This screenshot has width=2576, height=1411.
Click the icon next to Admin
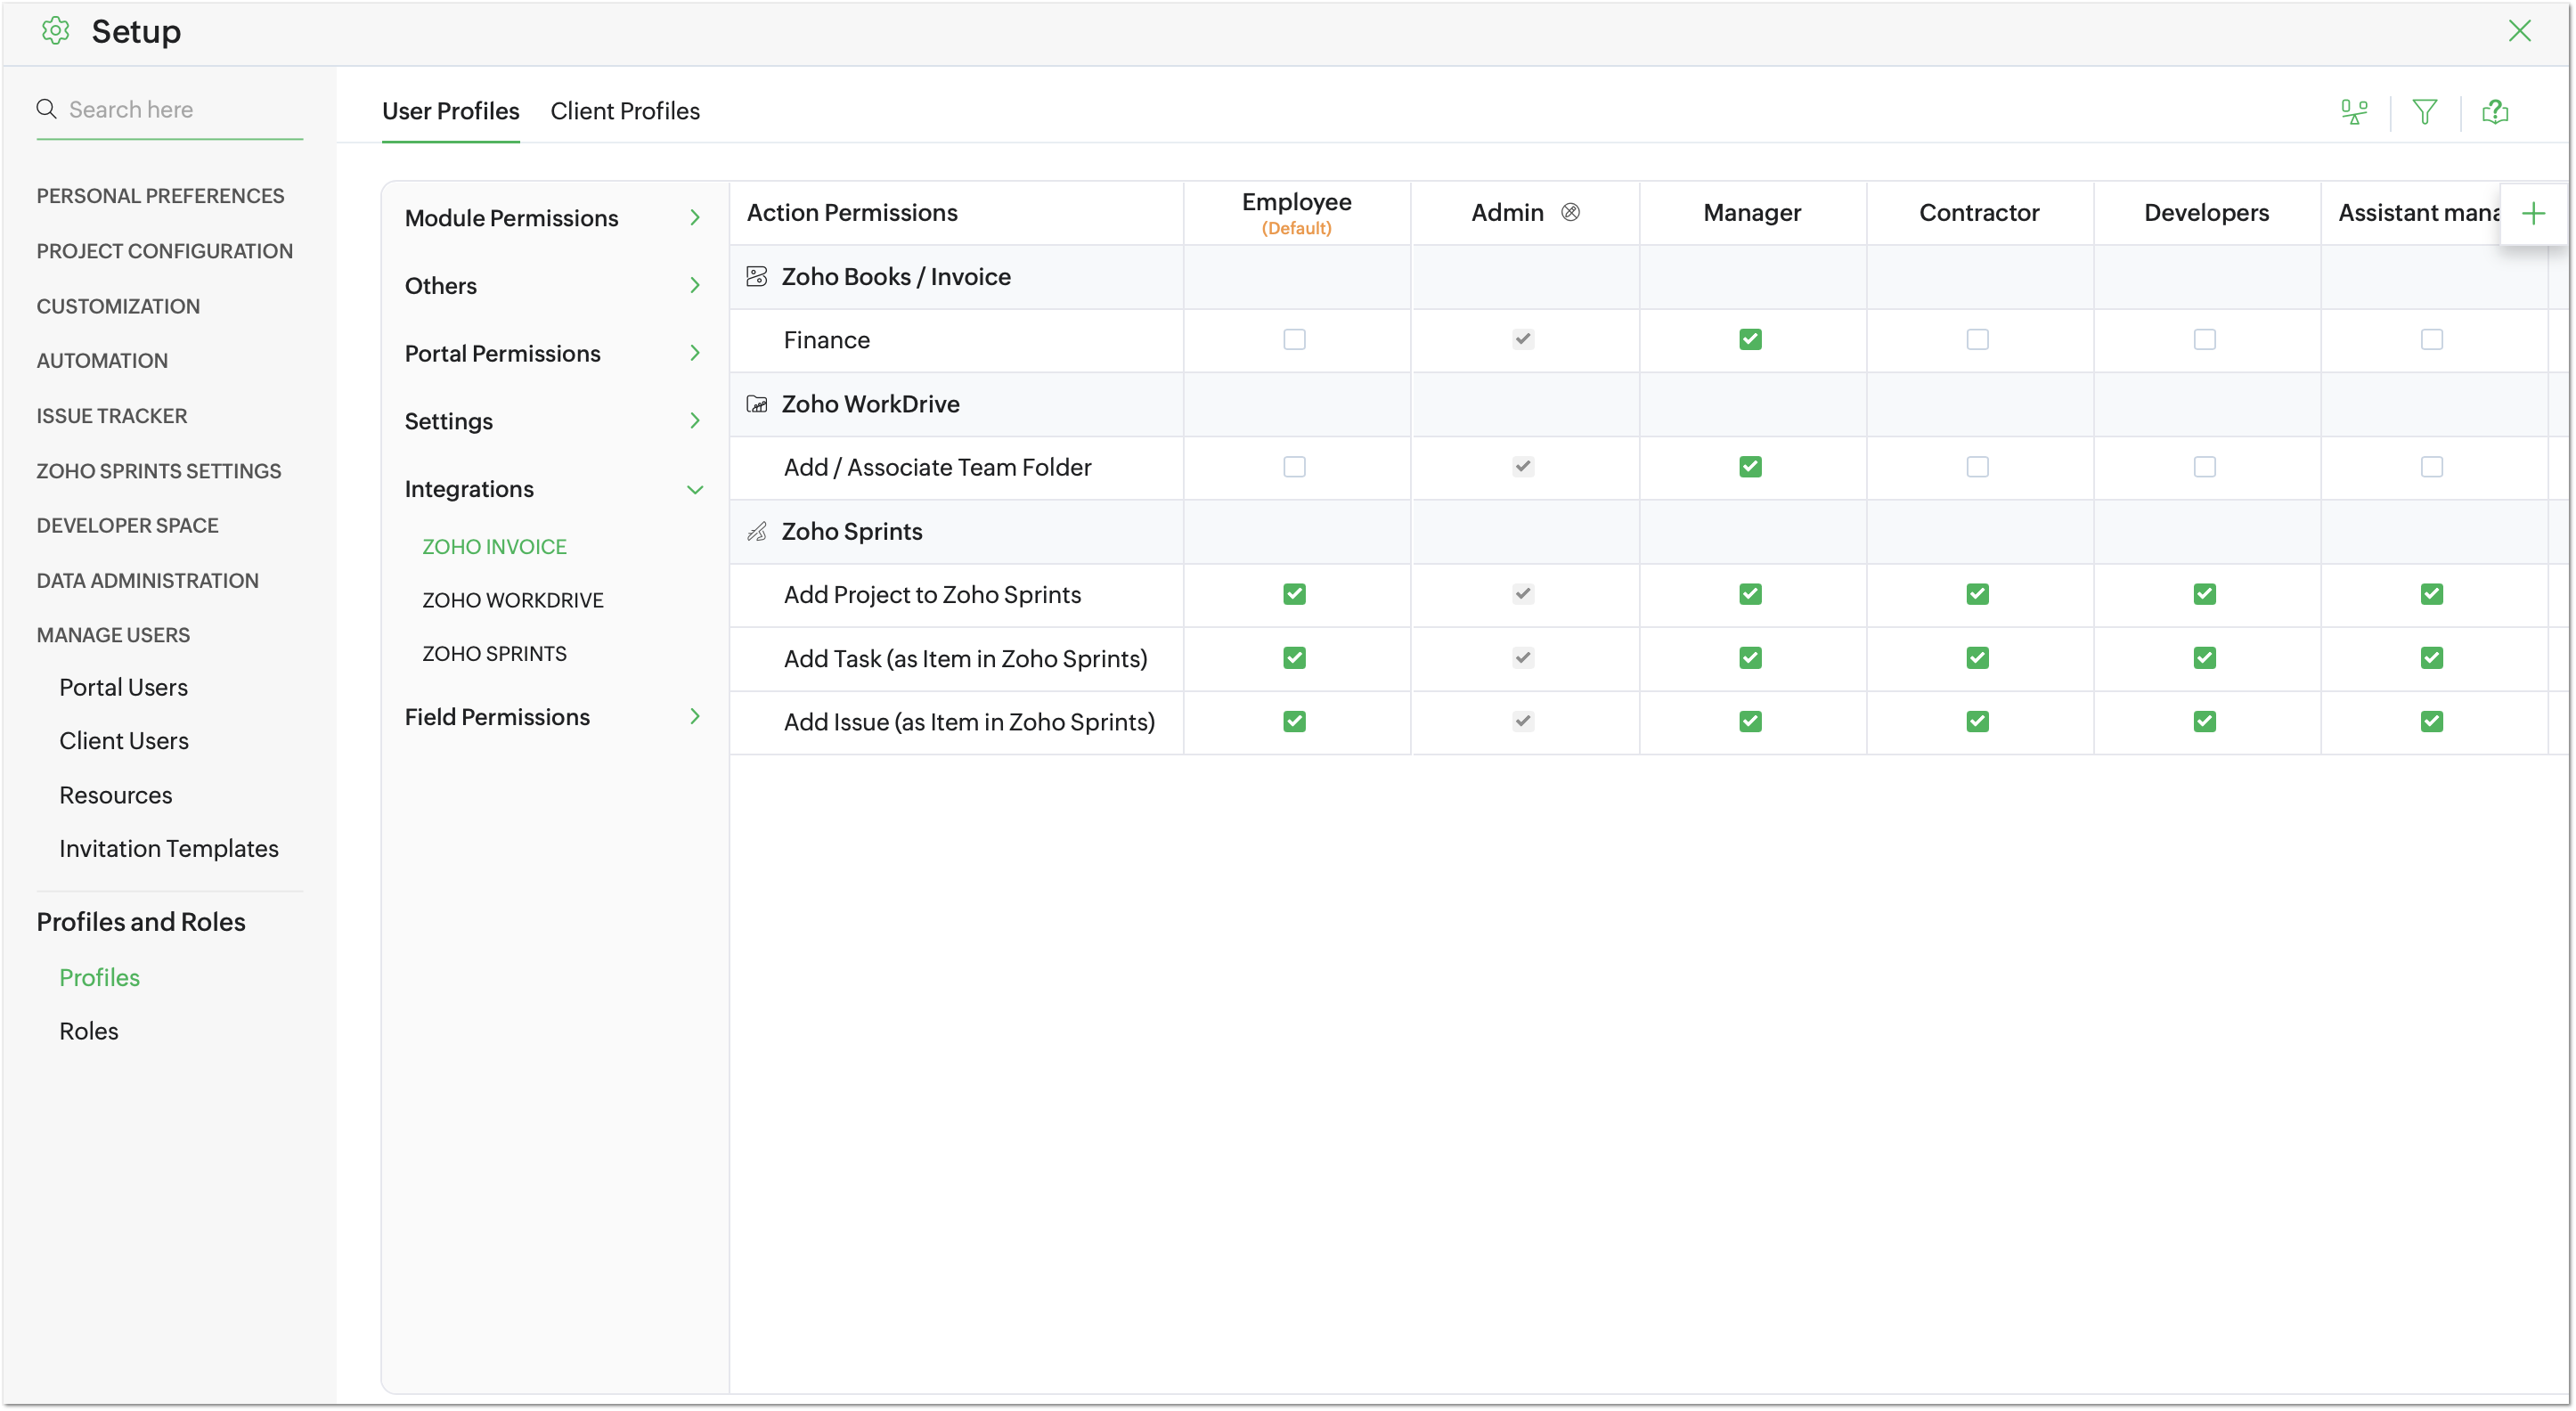[1570, 212]
